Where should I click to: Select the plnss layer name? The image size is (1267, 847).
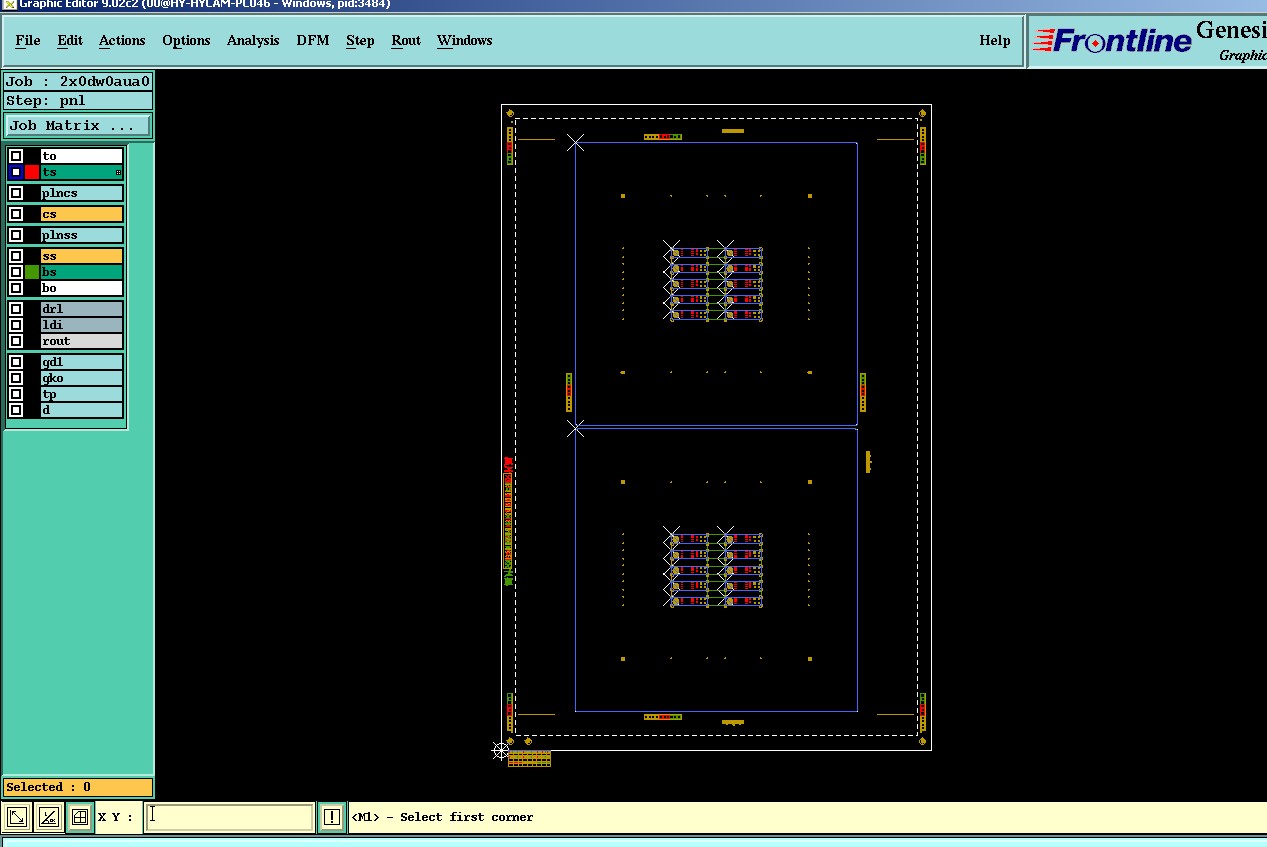[81, 235]
